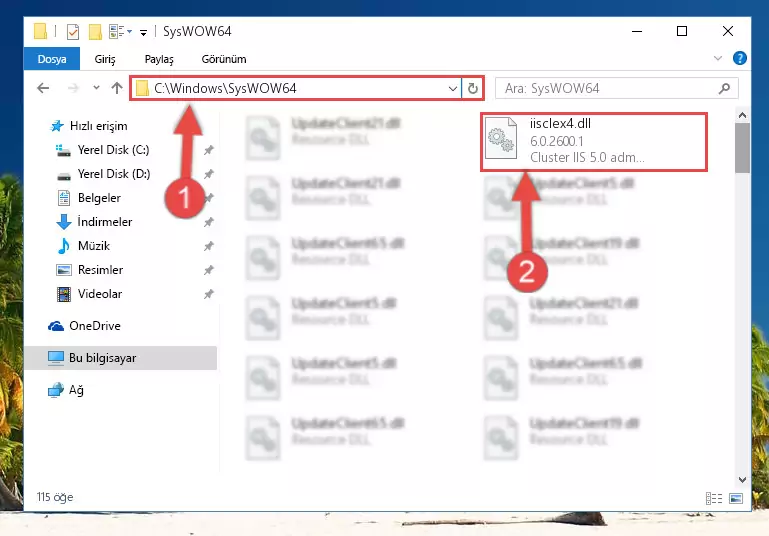
Task: Click the pin icon beside İndirmeler
Action: point(209,222)
